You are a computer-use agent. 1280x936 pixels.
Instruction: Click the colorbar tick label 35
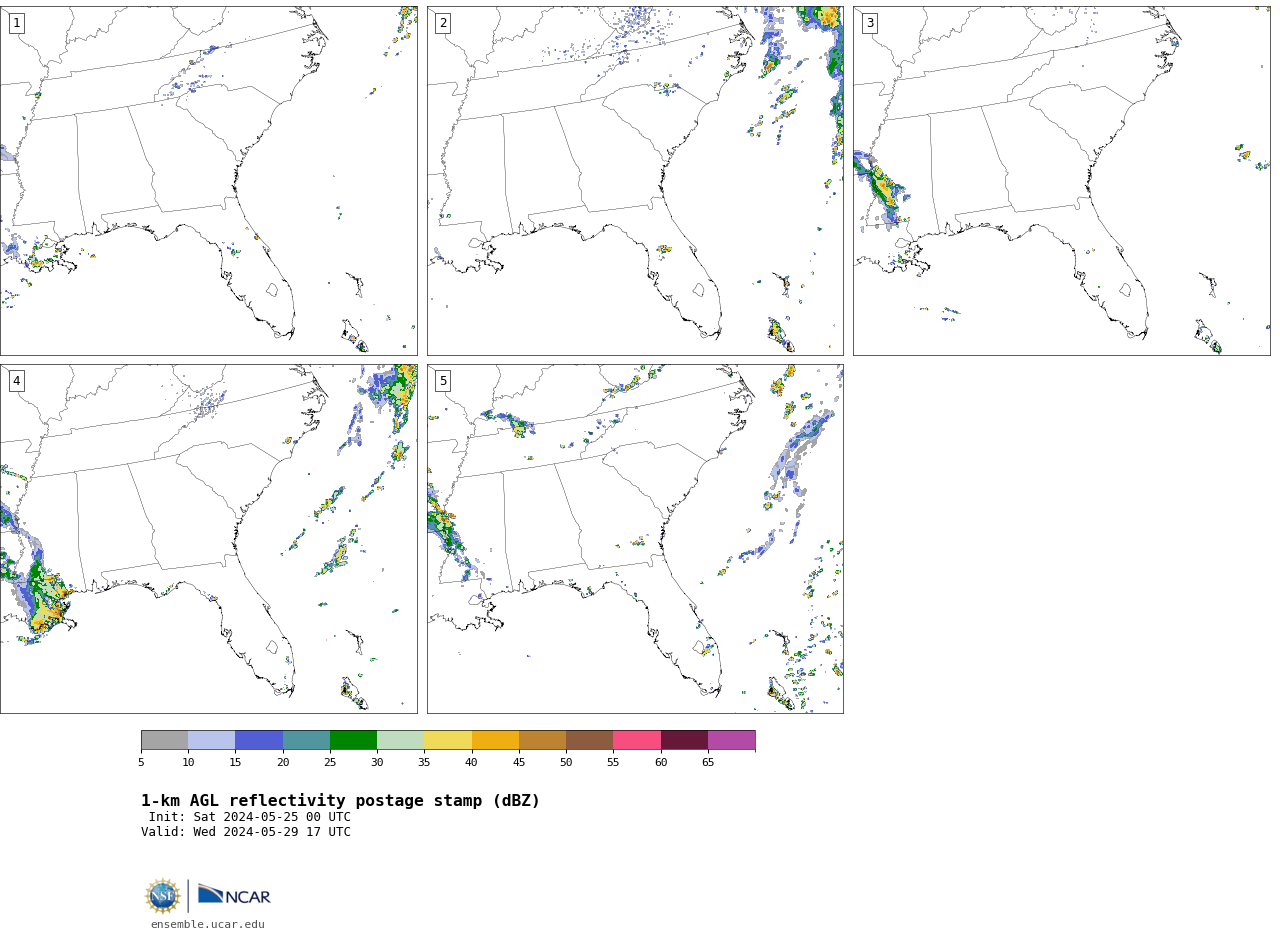pyautogui.click(x=424, y=763)
